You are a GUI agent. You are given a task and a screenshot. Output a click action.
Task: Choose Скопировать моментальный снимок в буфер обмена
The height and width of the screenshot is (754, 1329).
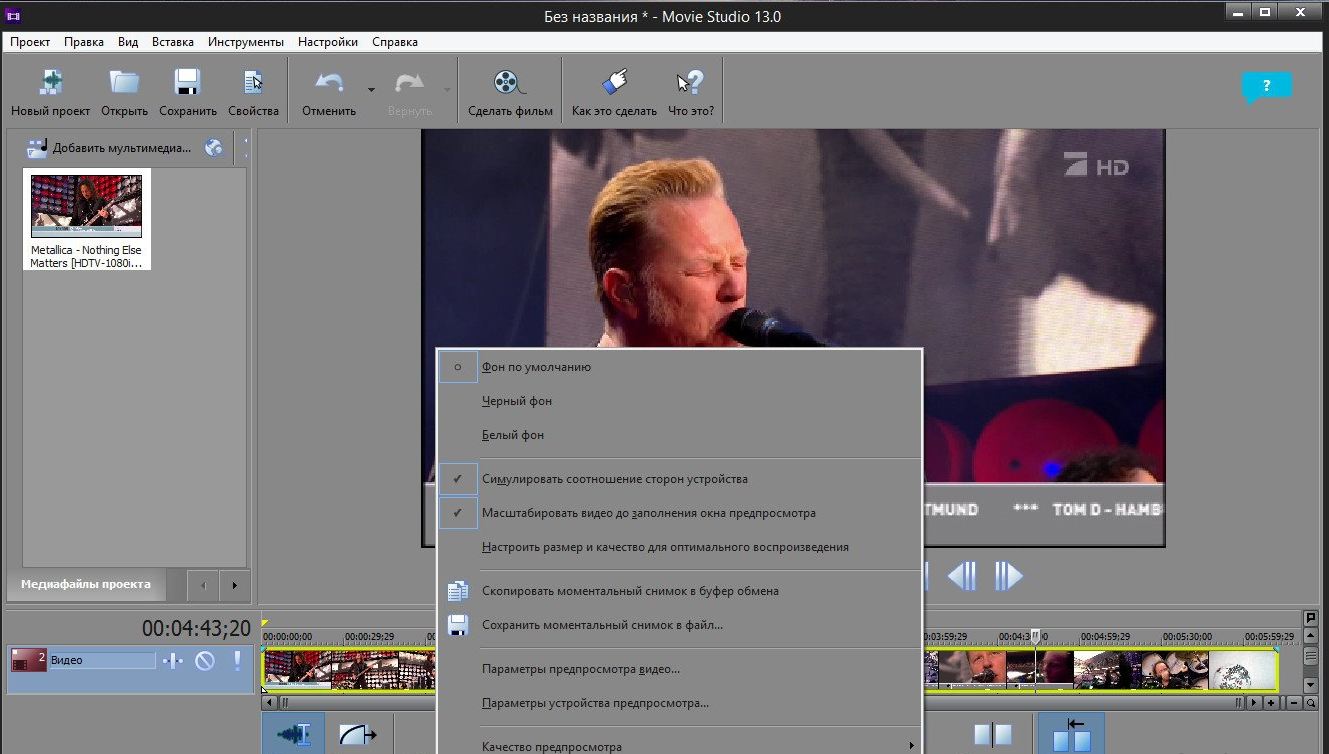click(679, 591)
